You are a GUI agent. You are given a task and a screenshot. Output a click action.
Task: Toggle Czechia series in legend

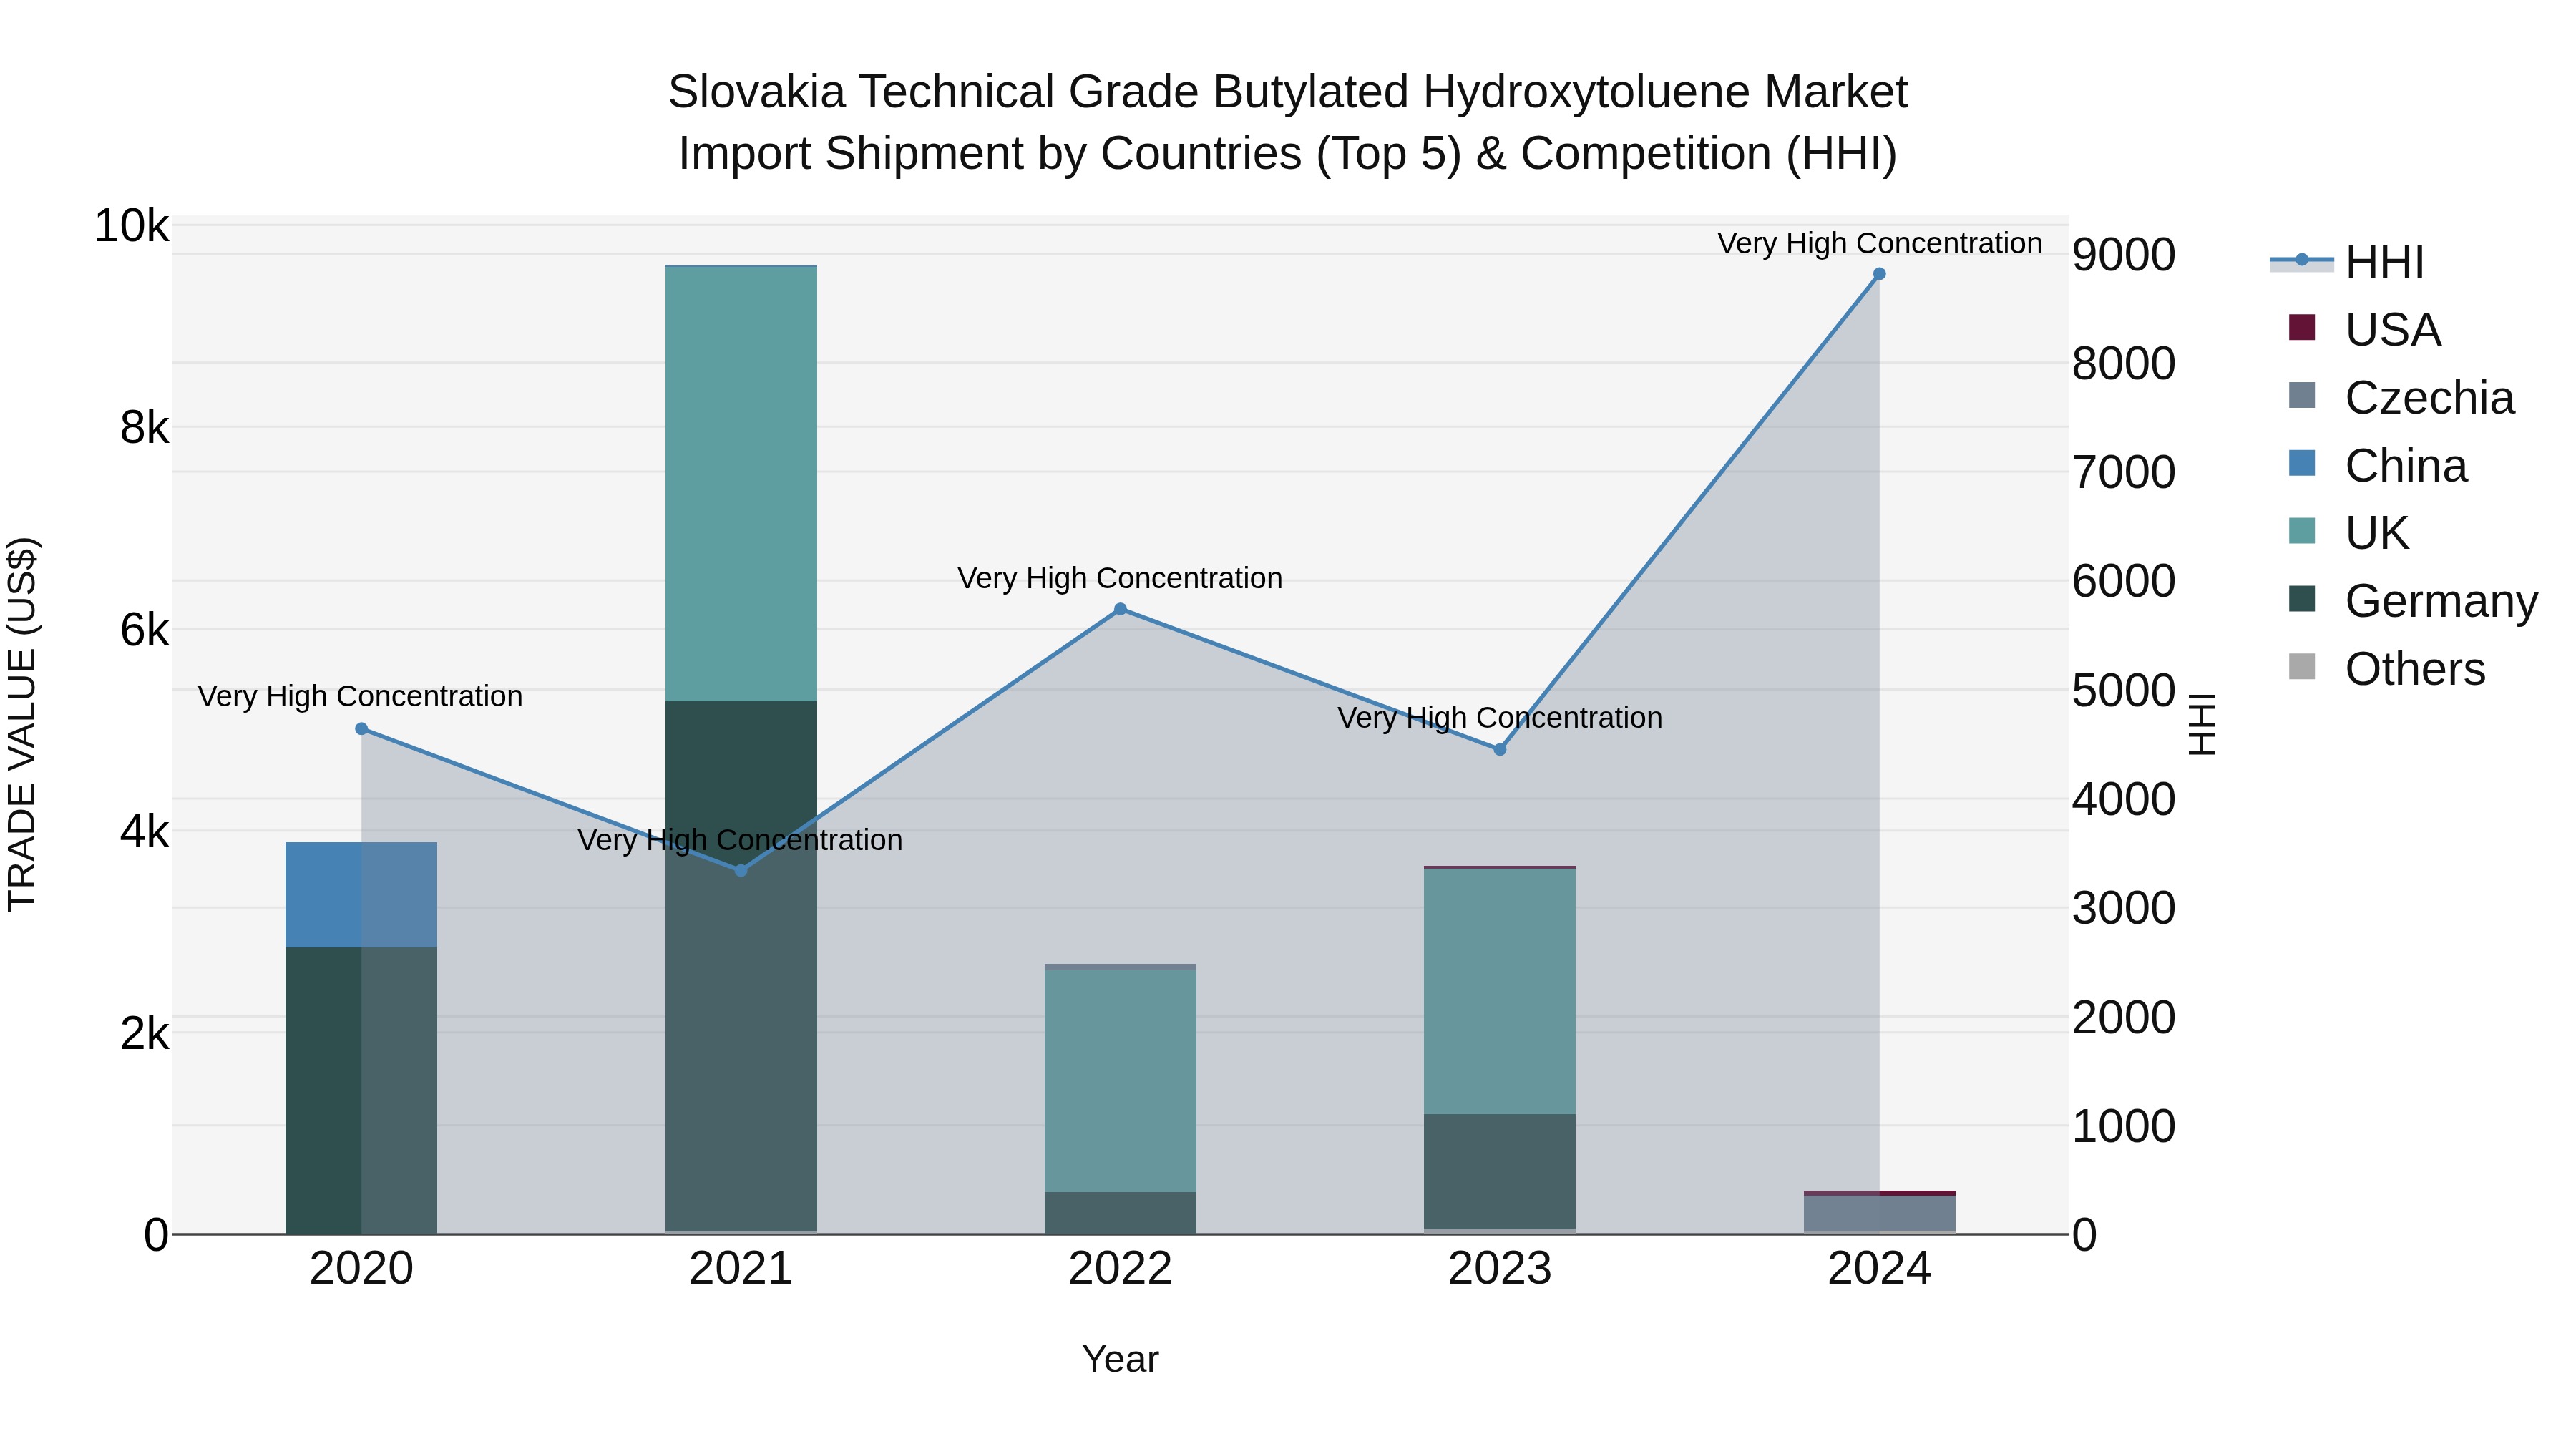pyautogui.click(x=2401, y=397)
